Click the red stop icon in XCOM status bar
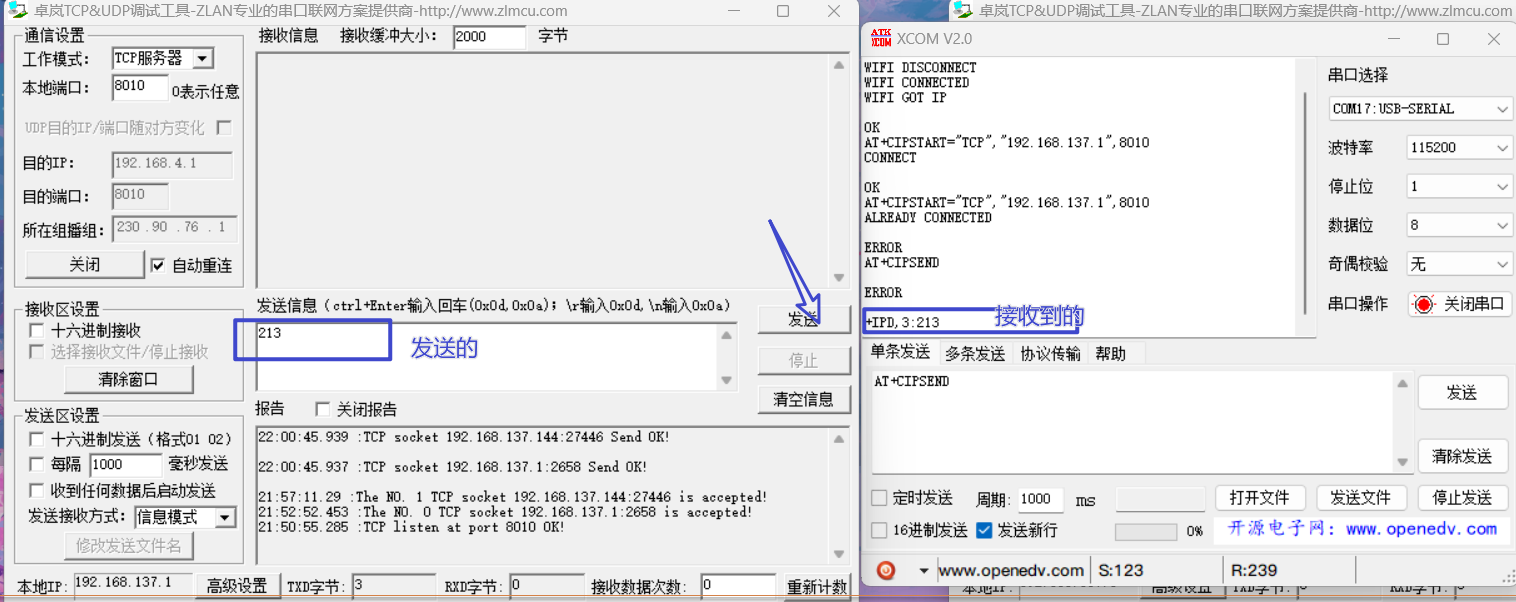1516x602 pixels. pyautogui.click(x=885, y=569)
